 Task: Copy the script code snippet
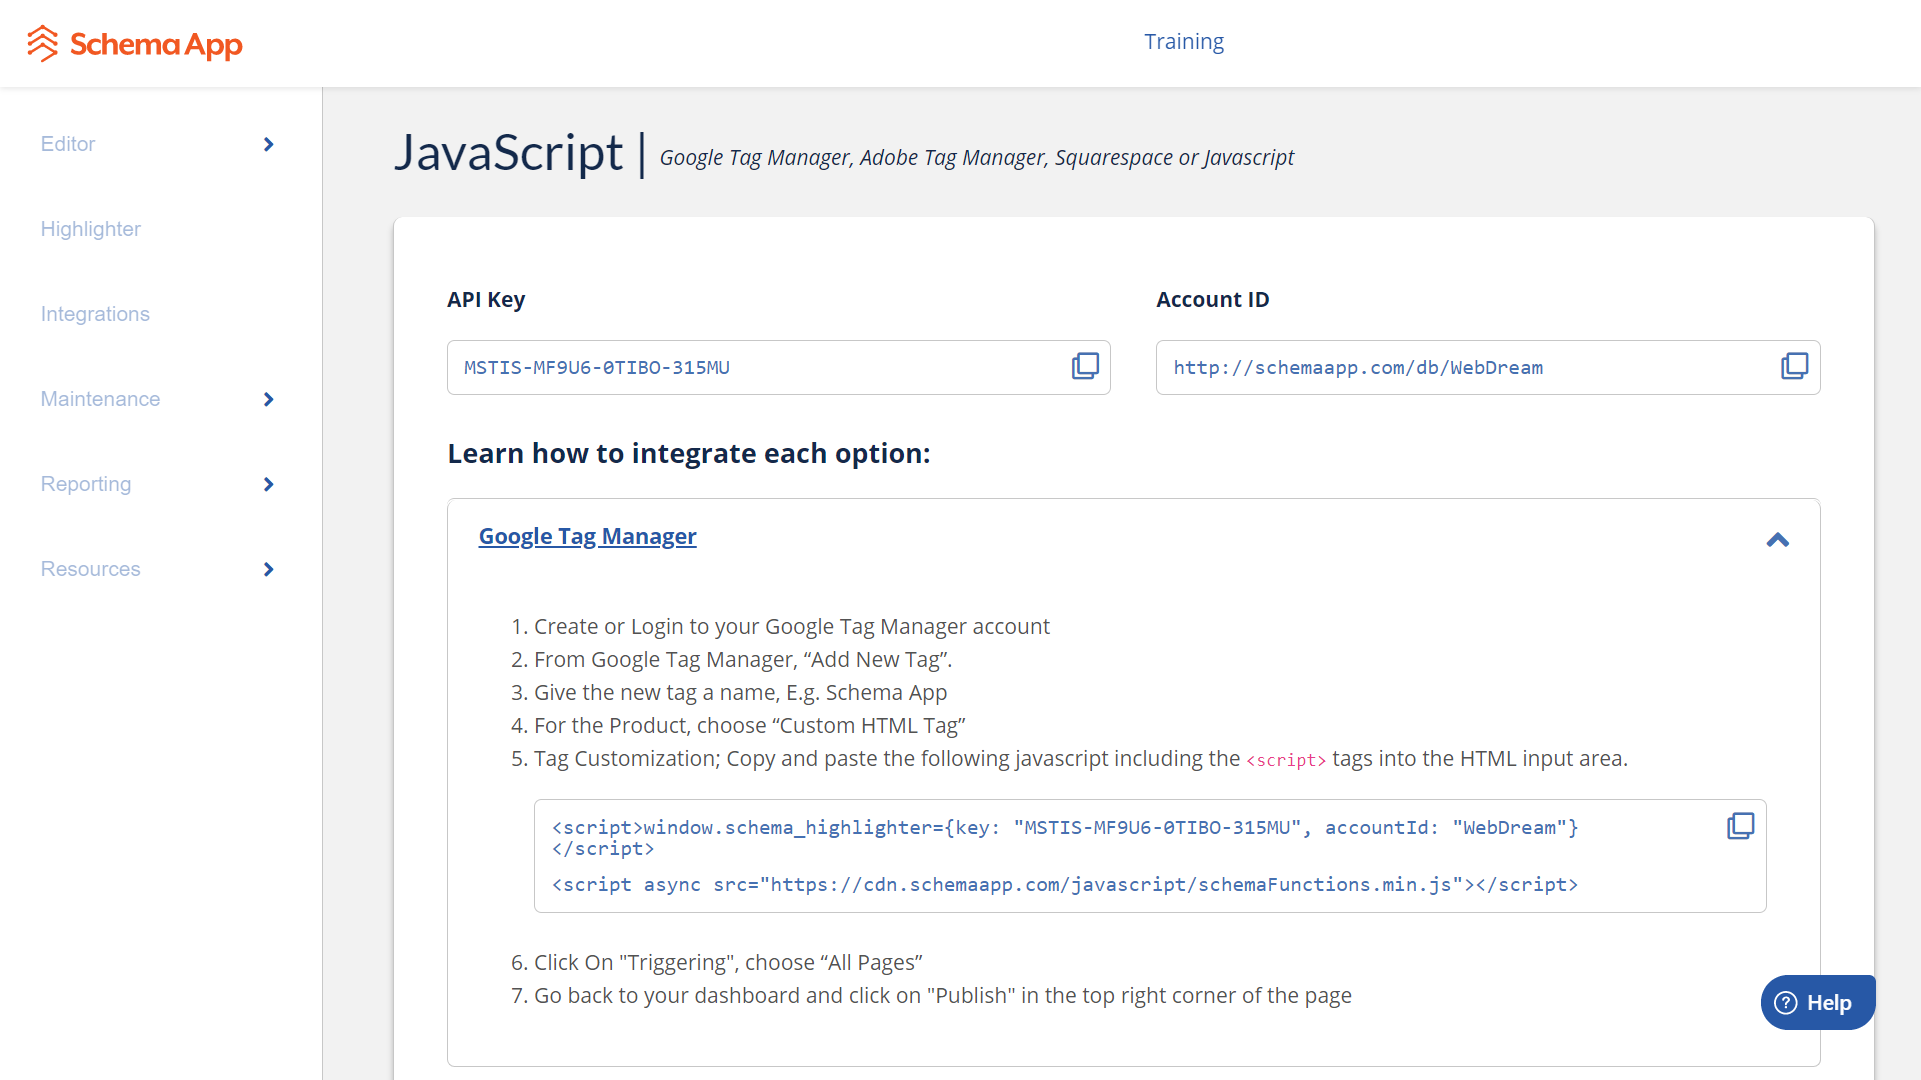pyautogui.click(x=1740, y=826)
